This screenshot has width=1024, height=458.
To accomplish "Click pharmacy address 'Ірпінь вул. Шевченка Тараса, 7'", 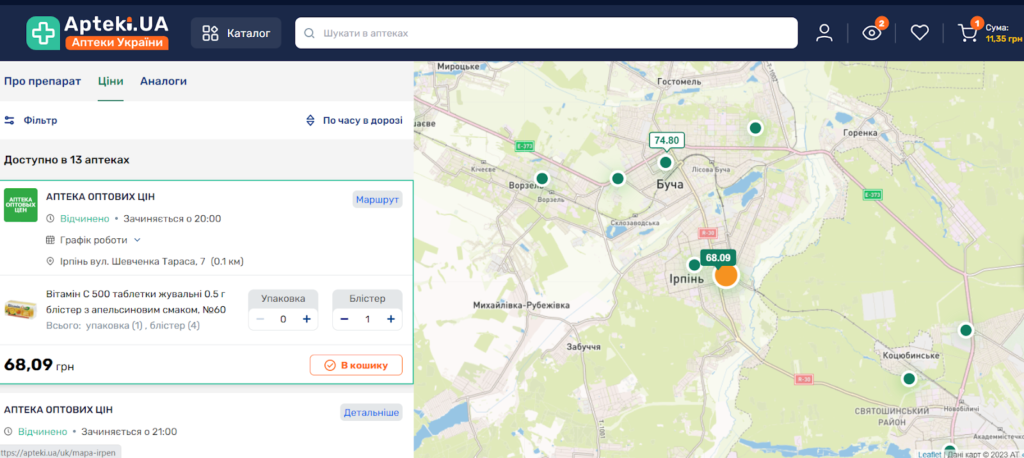I will [134, 261].
